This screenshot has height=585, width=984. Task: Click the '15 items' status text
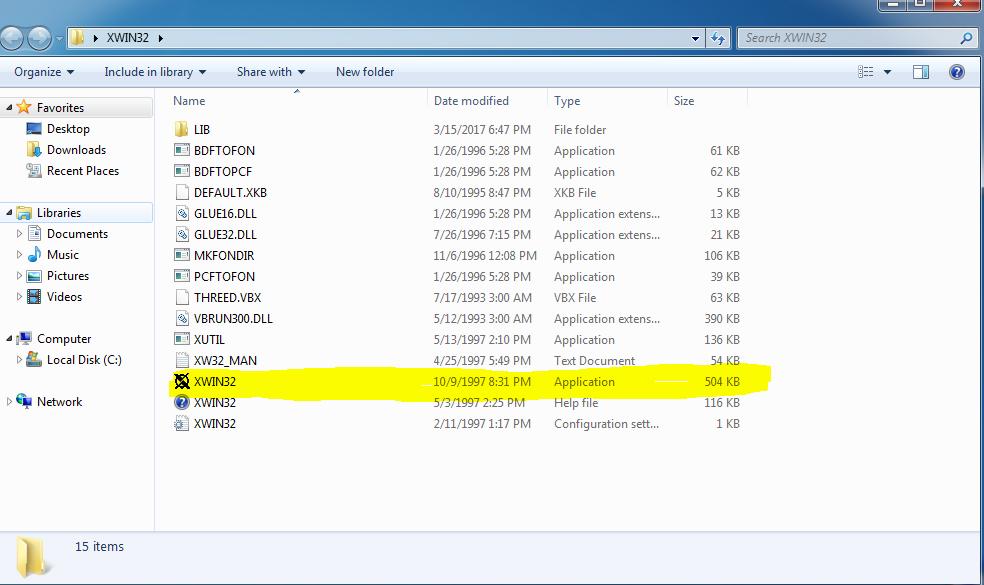(99, 547)
